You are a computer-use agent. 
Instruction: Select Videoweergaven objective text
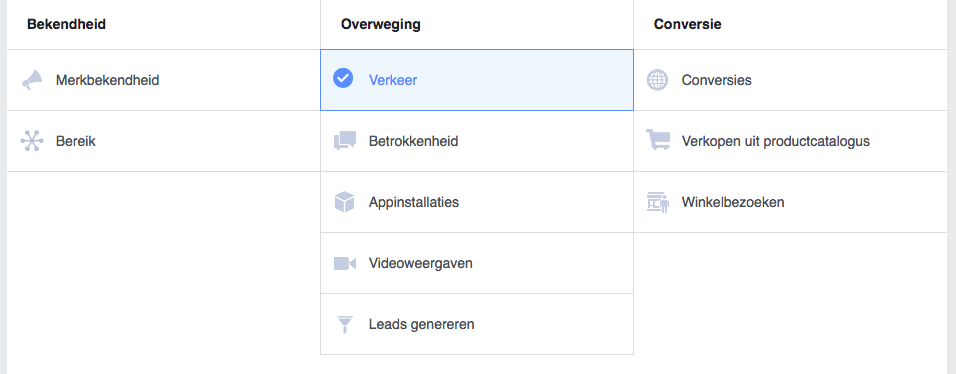click(x=421, y=264)
